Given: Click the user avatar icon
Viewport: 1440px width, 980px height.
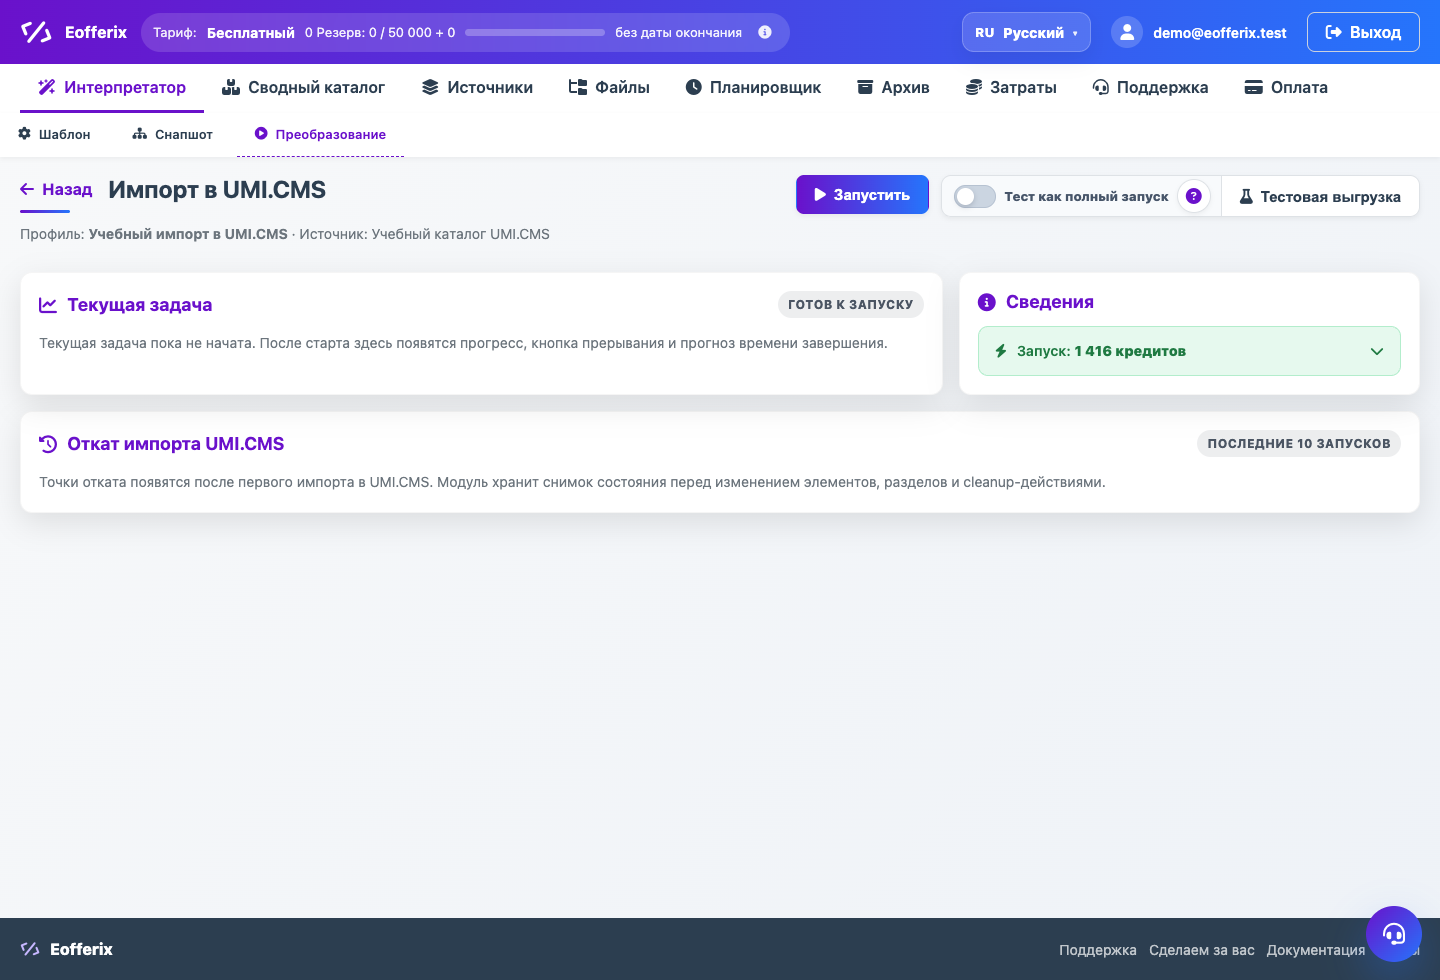Looking at the screenshot, I should [1127, 32].
